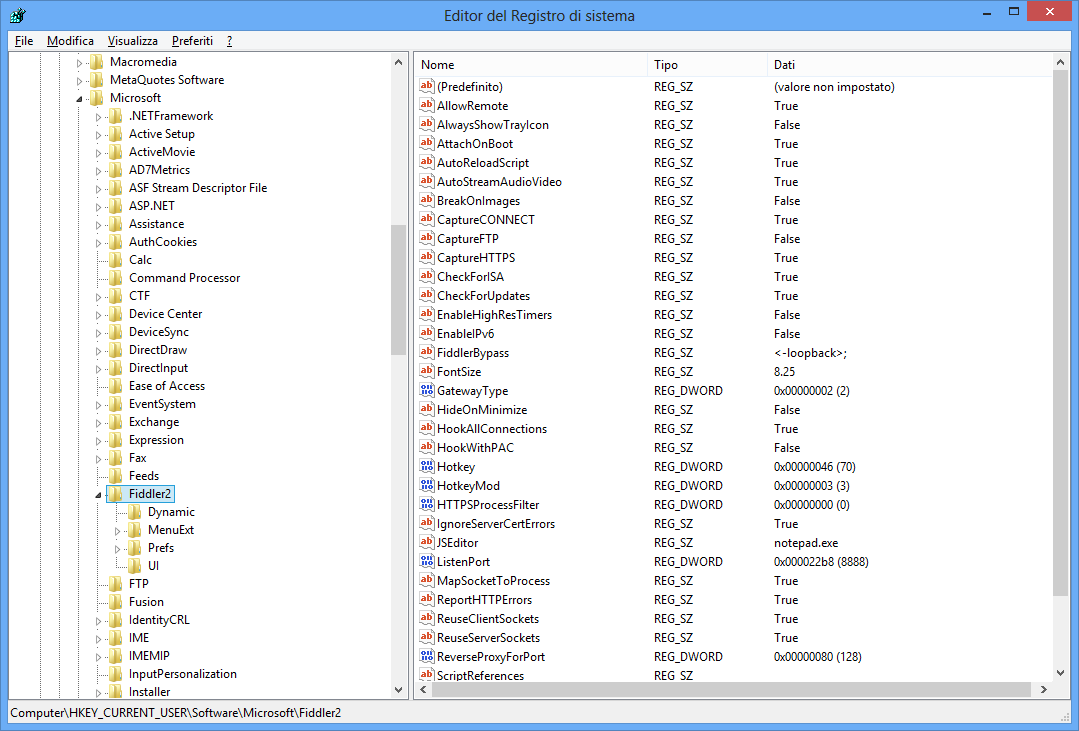Click the folder icon next to Prefs
Screen dimensions: 1079x731
tap(135, 547)
